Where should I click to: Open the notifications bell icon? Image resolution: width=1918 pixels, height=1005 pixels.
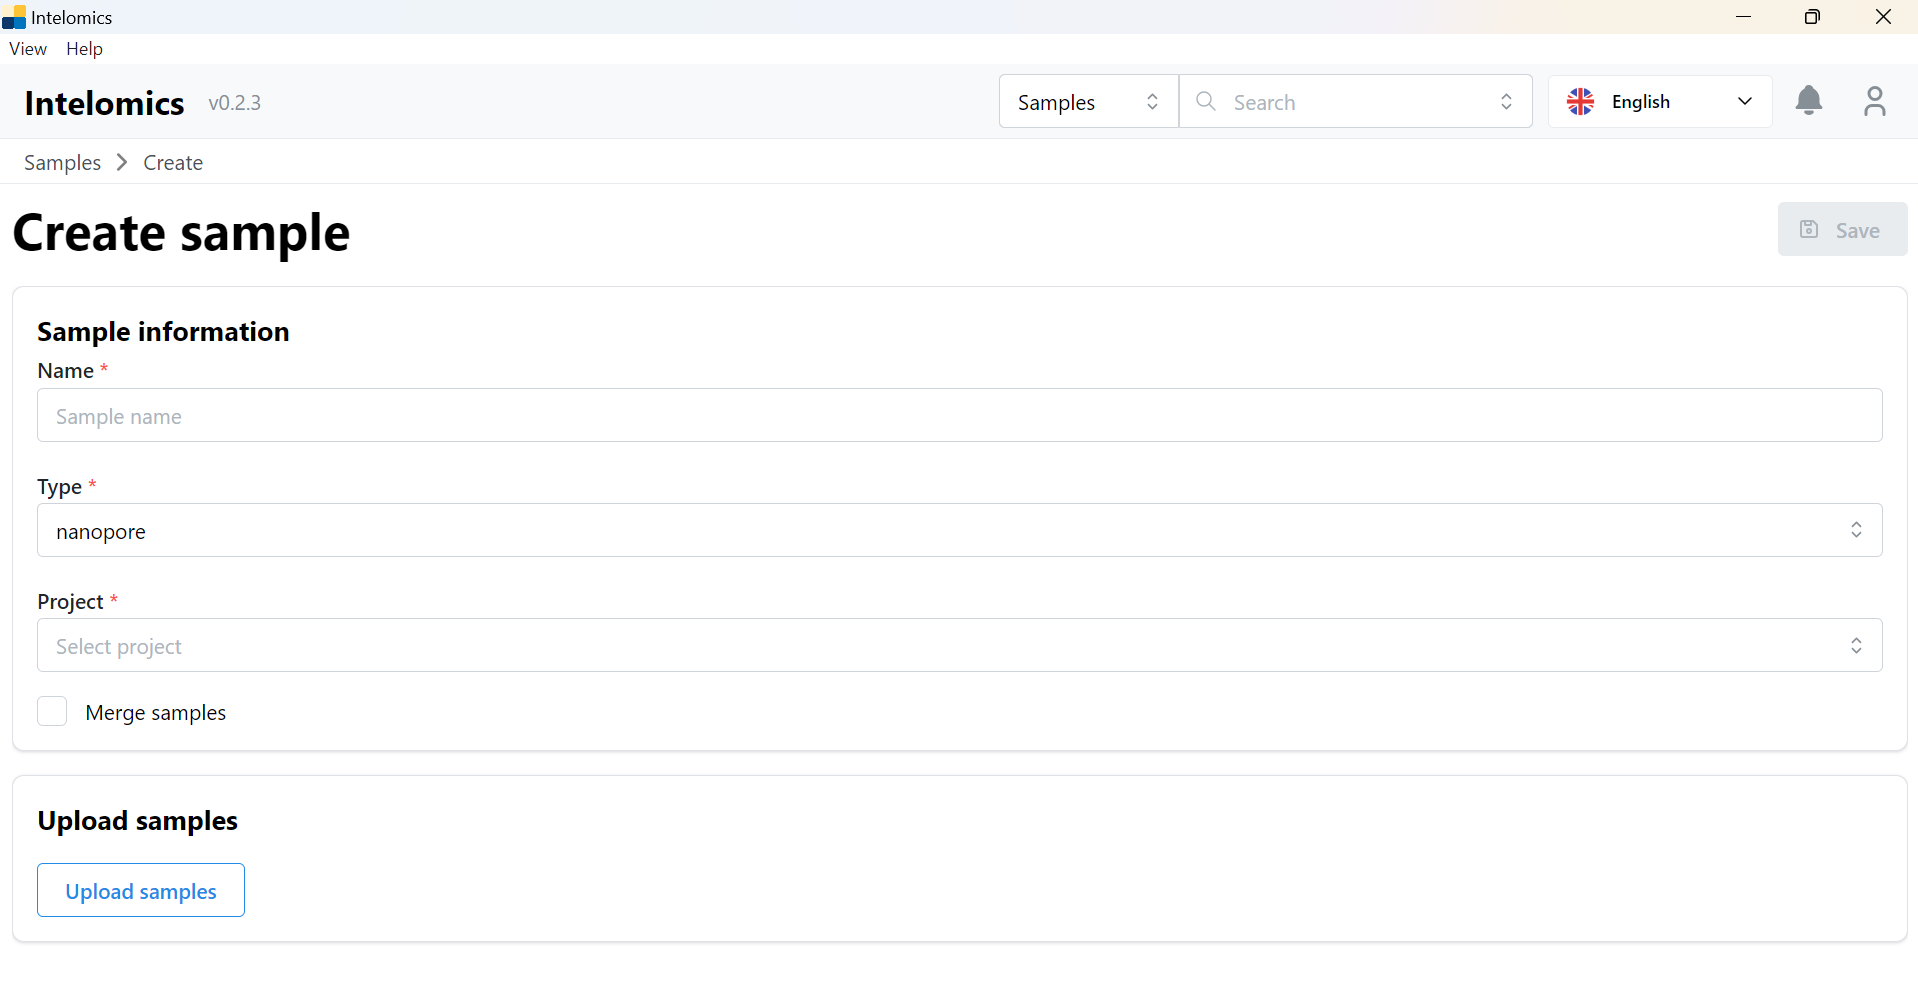tap(1808, 101)
